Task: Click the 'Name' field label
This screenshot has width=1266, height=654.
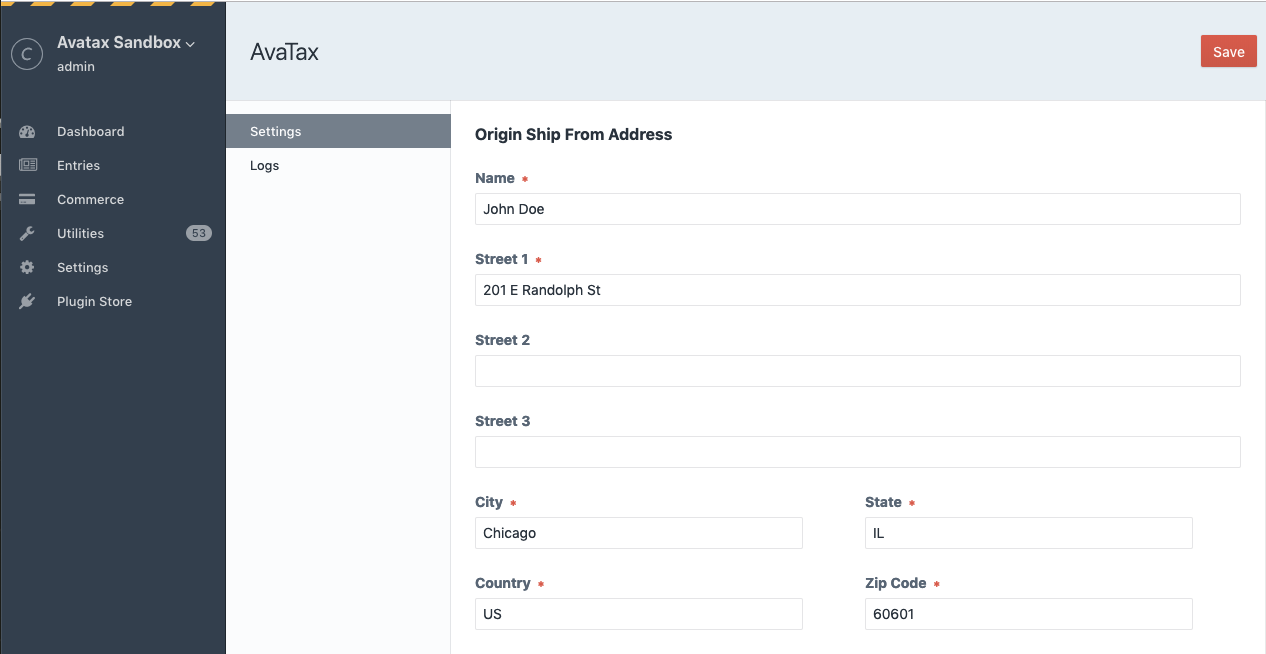Action: pyautogui.click(x=495, y=178)
